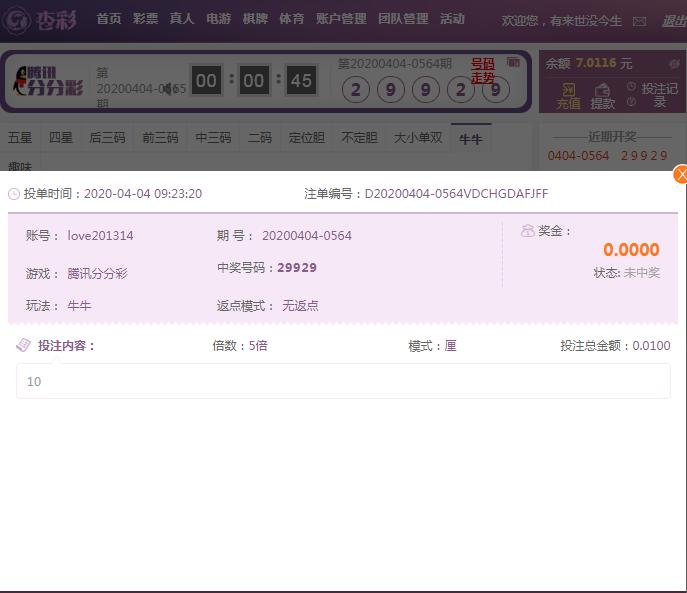The height and width of the screenshot is (593, 687).
Task: Open the 首页 home menu
Action: (109, 19)
